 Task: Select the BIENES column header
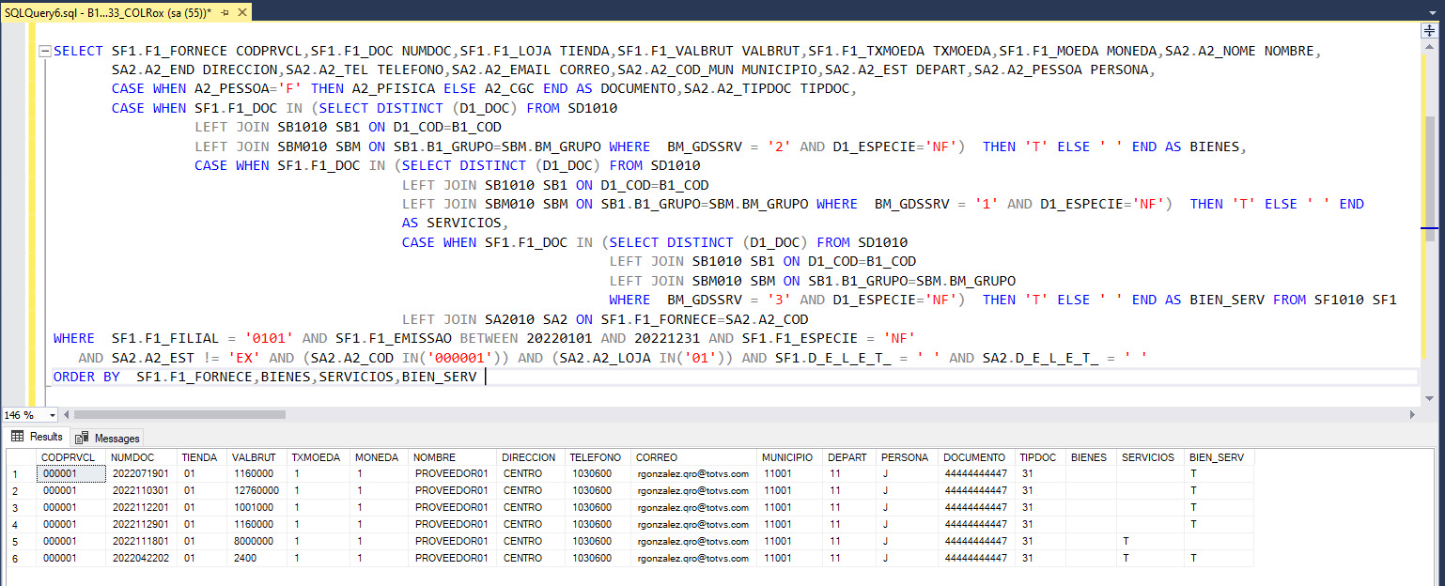(x=1090, y=457)
